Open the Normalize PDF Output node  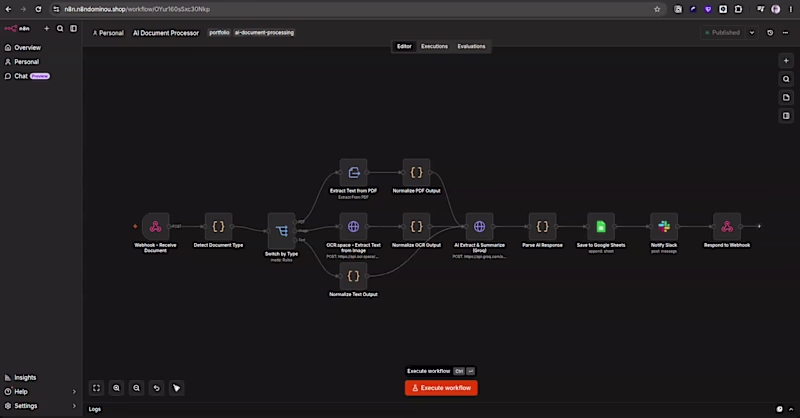pos(416,173)
